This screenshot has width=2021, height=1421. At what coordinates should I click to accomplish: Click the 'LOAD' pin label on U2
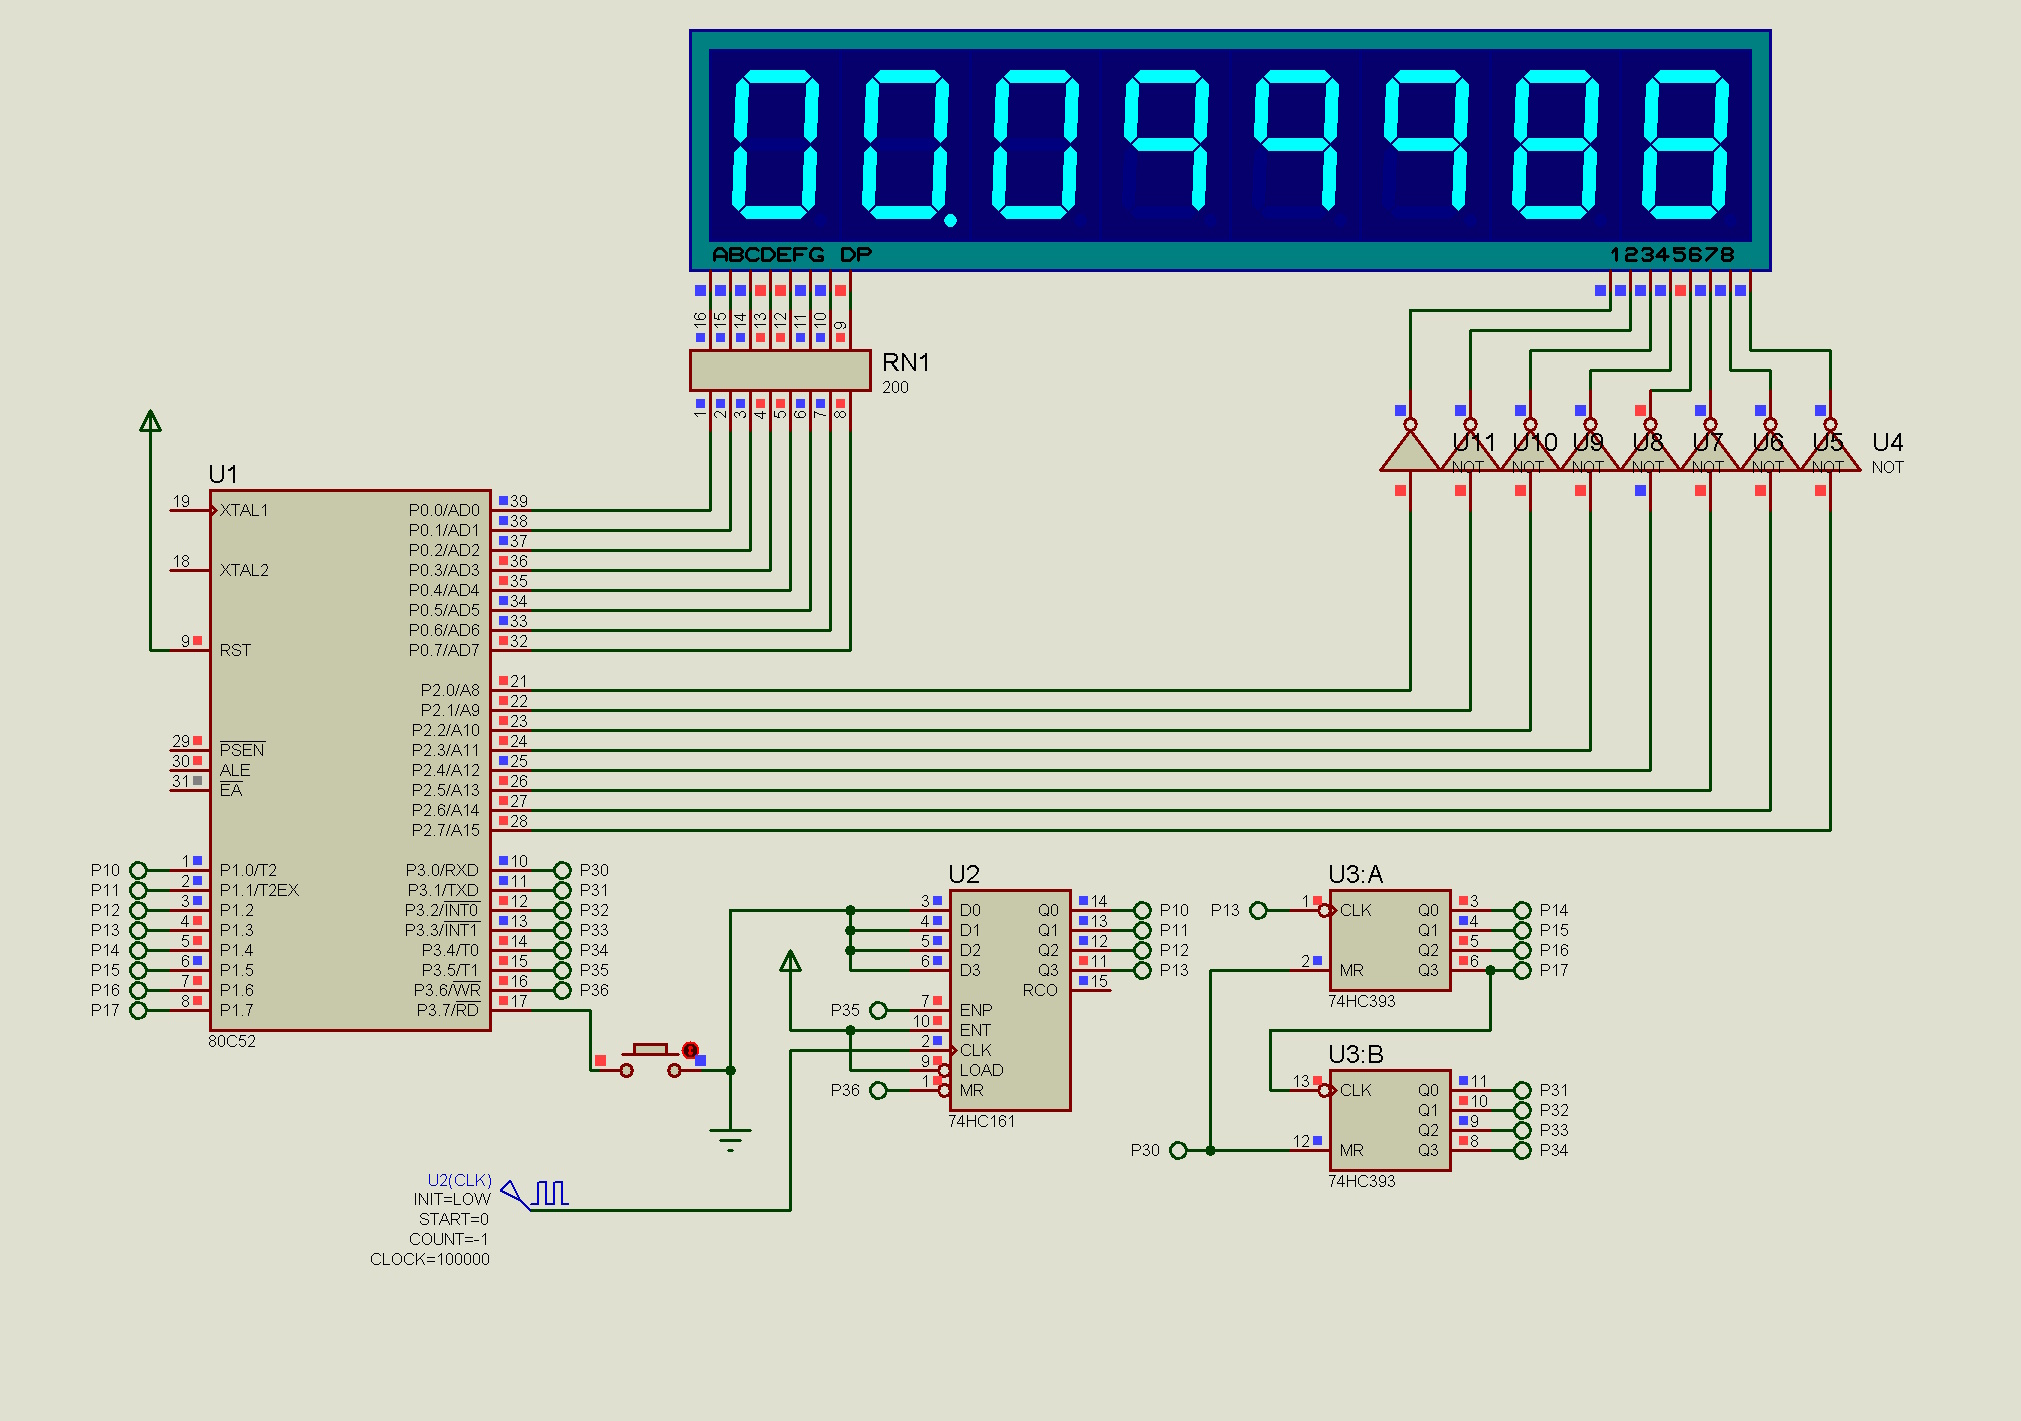981,1070
